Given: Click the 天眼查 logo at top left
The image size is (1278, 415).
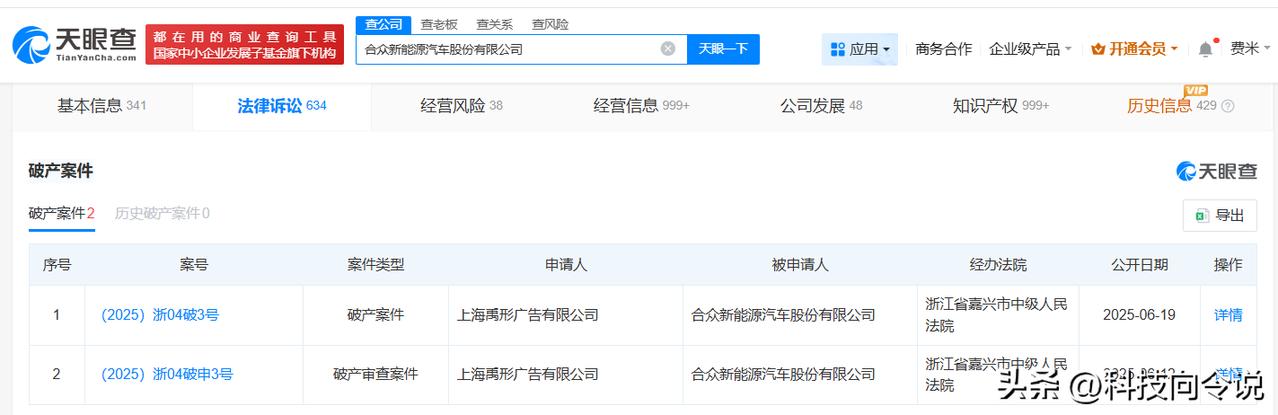Looking at the screenshot, I should (x=74, y=45).
